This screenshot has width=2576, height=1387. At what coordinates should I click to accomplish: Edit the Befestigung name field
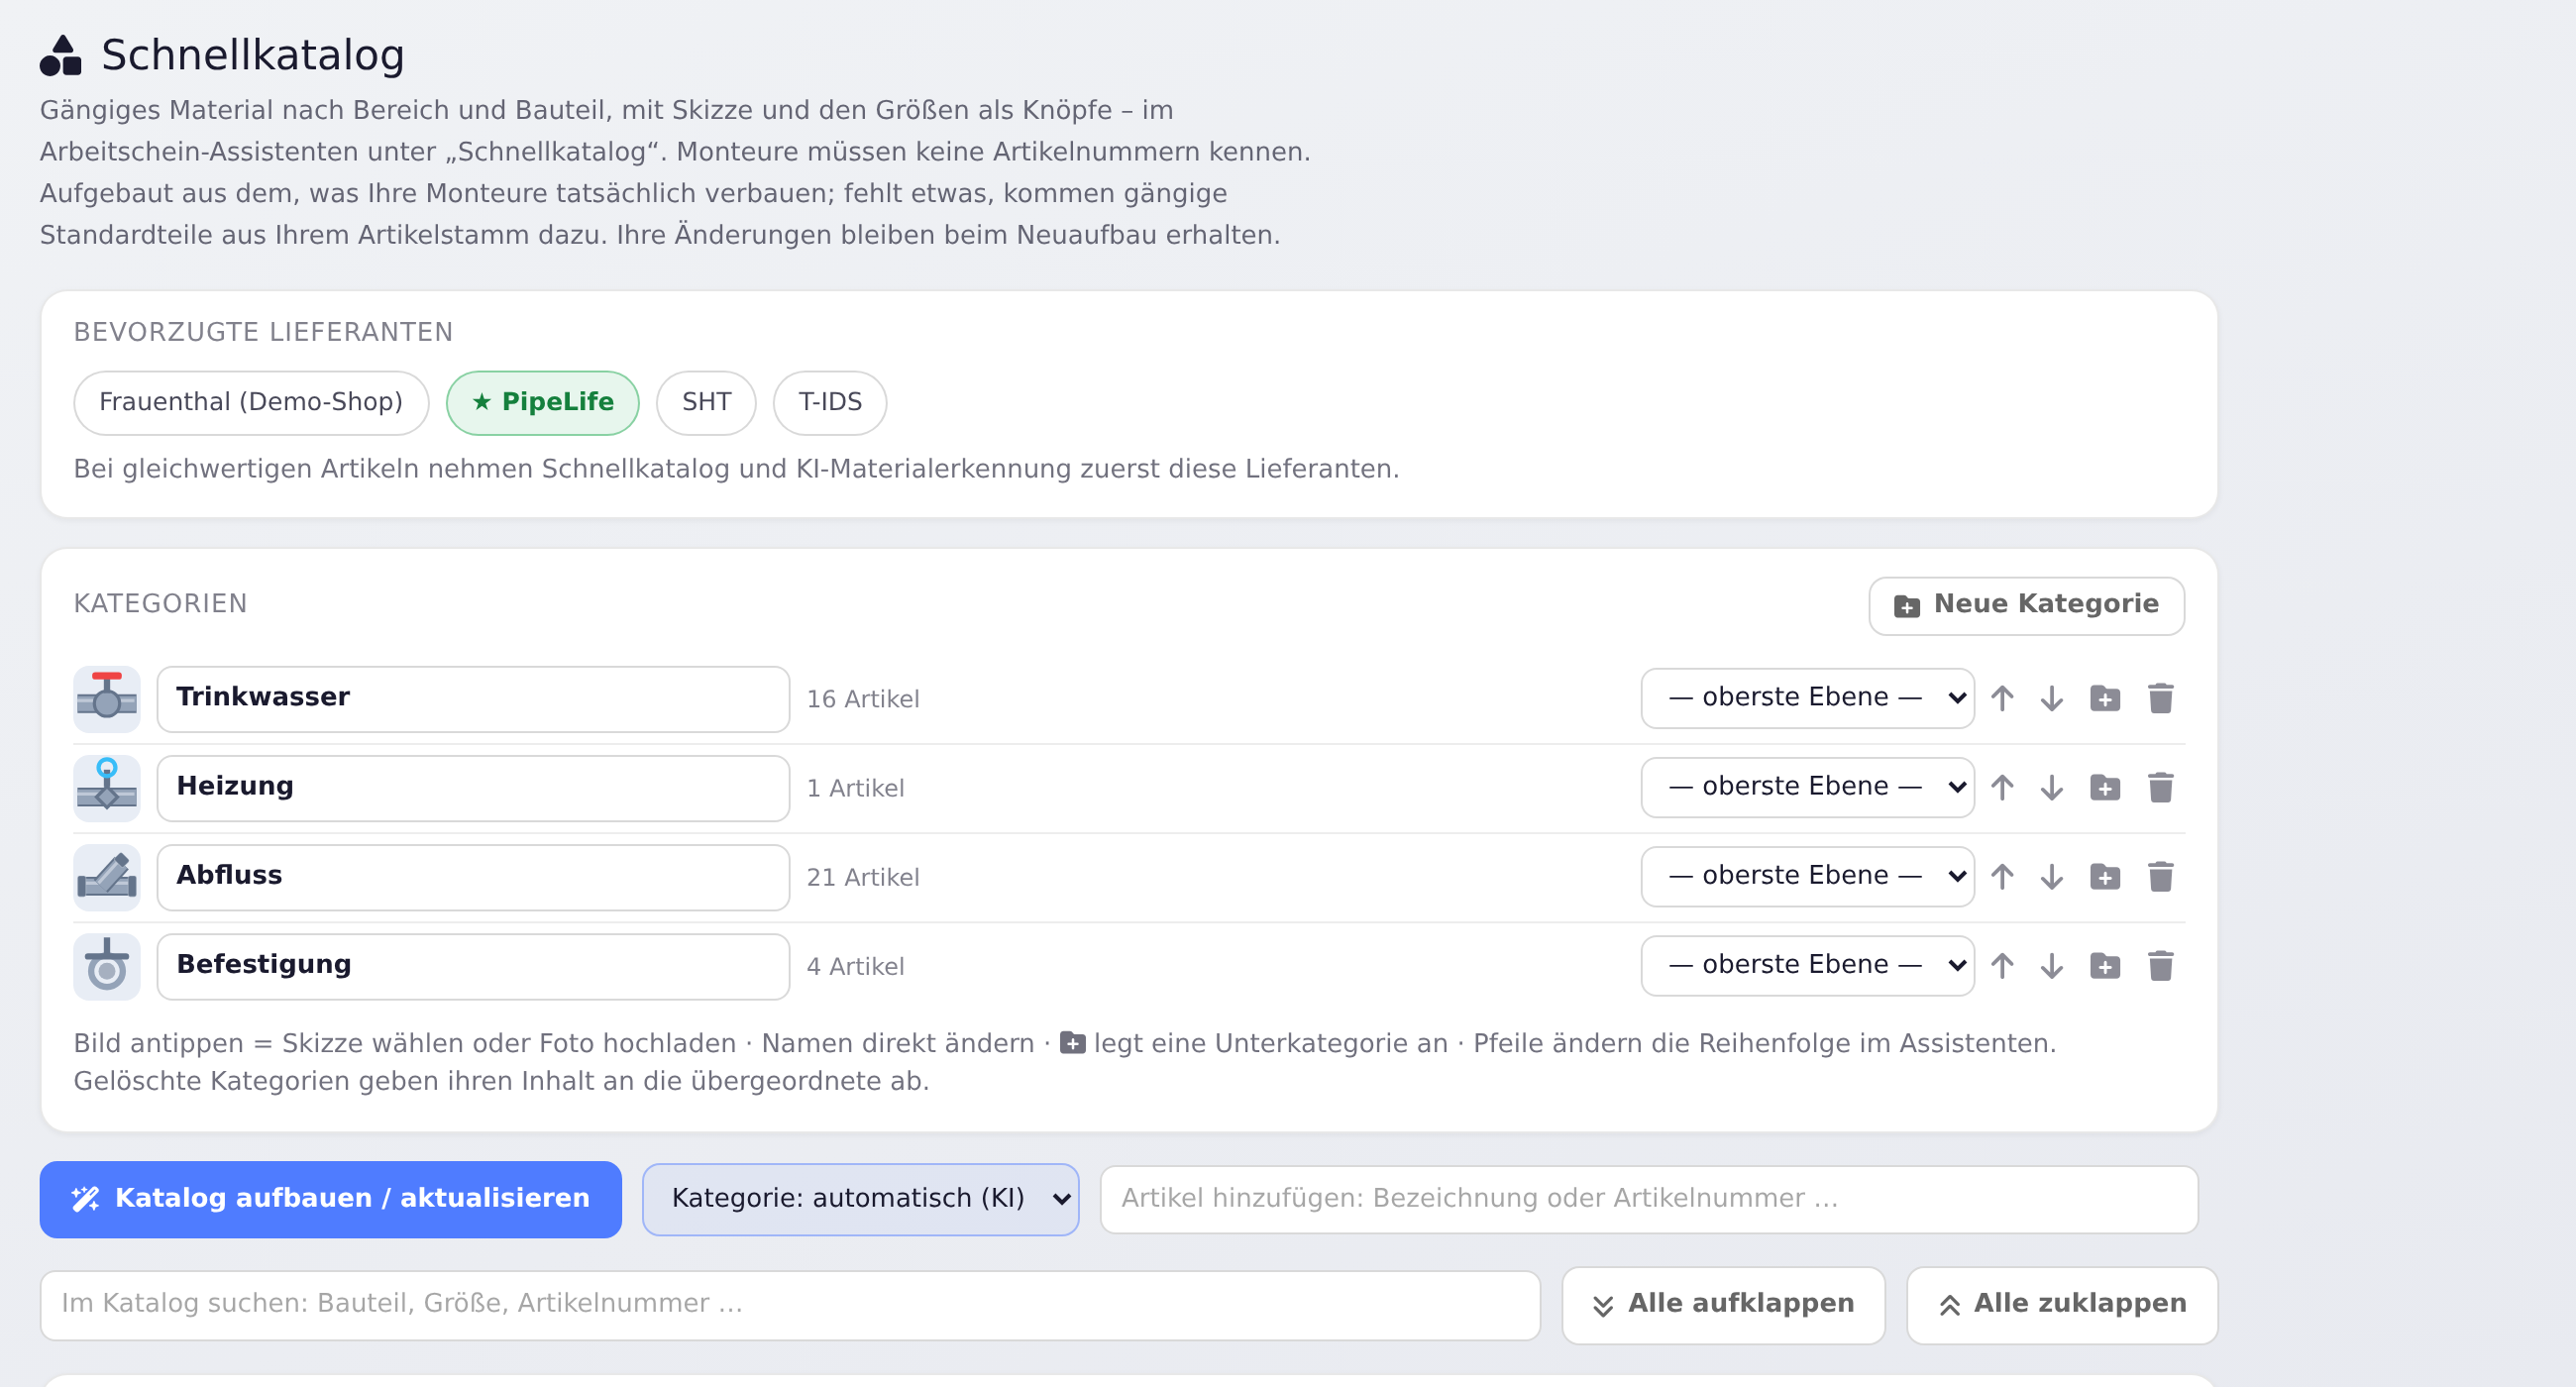tap(473, 965)
